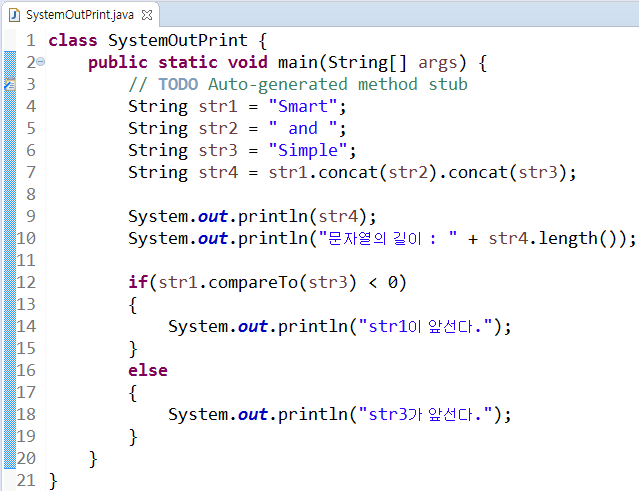The height and width of the screenshot is (491, 639).
Task: Click the "str3가 앞선다." string on line 18
Action: click(420, 415)
